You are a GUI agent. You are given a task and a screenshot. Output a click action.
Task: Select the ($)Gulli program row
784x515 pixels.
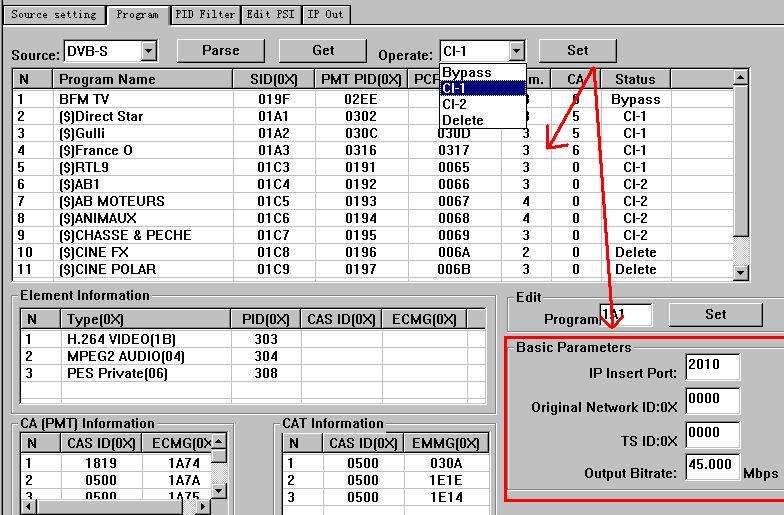pos(372,133)
